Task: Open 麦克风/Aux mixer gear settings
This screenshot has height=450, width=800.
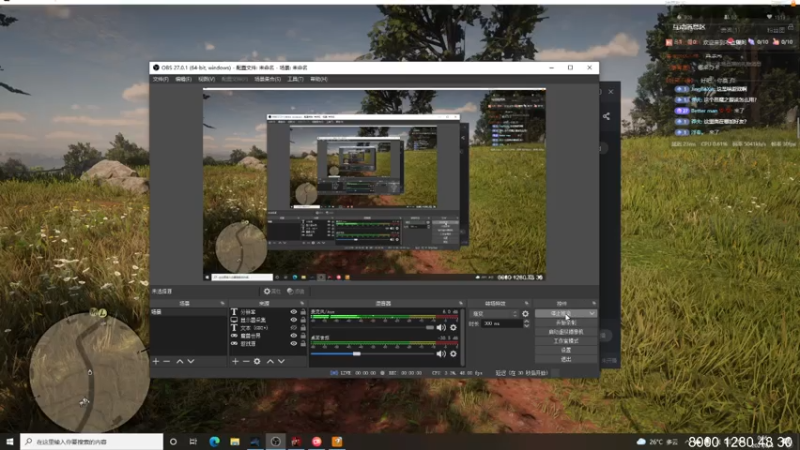Action: (453, 328)
